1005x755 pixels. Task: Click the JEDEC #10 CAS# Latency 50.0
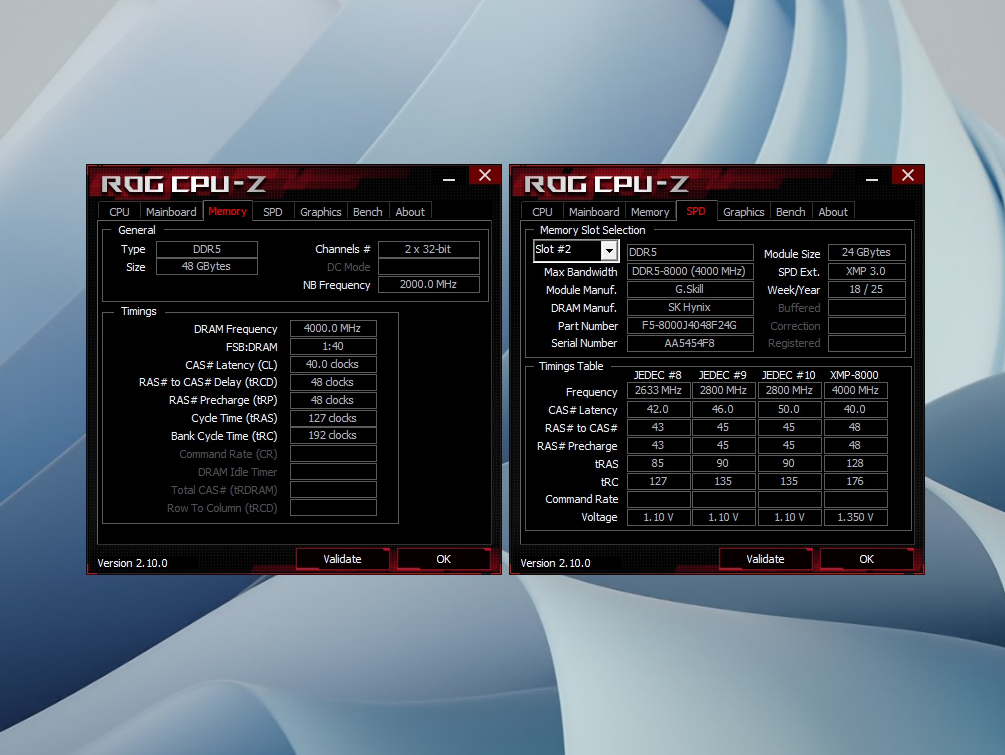point(789,409)
